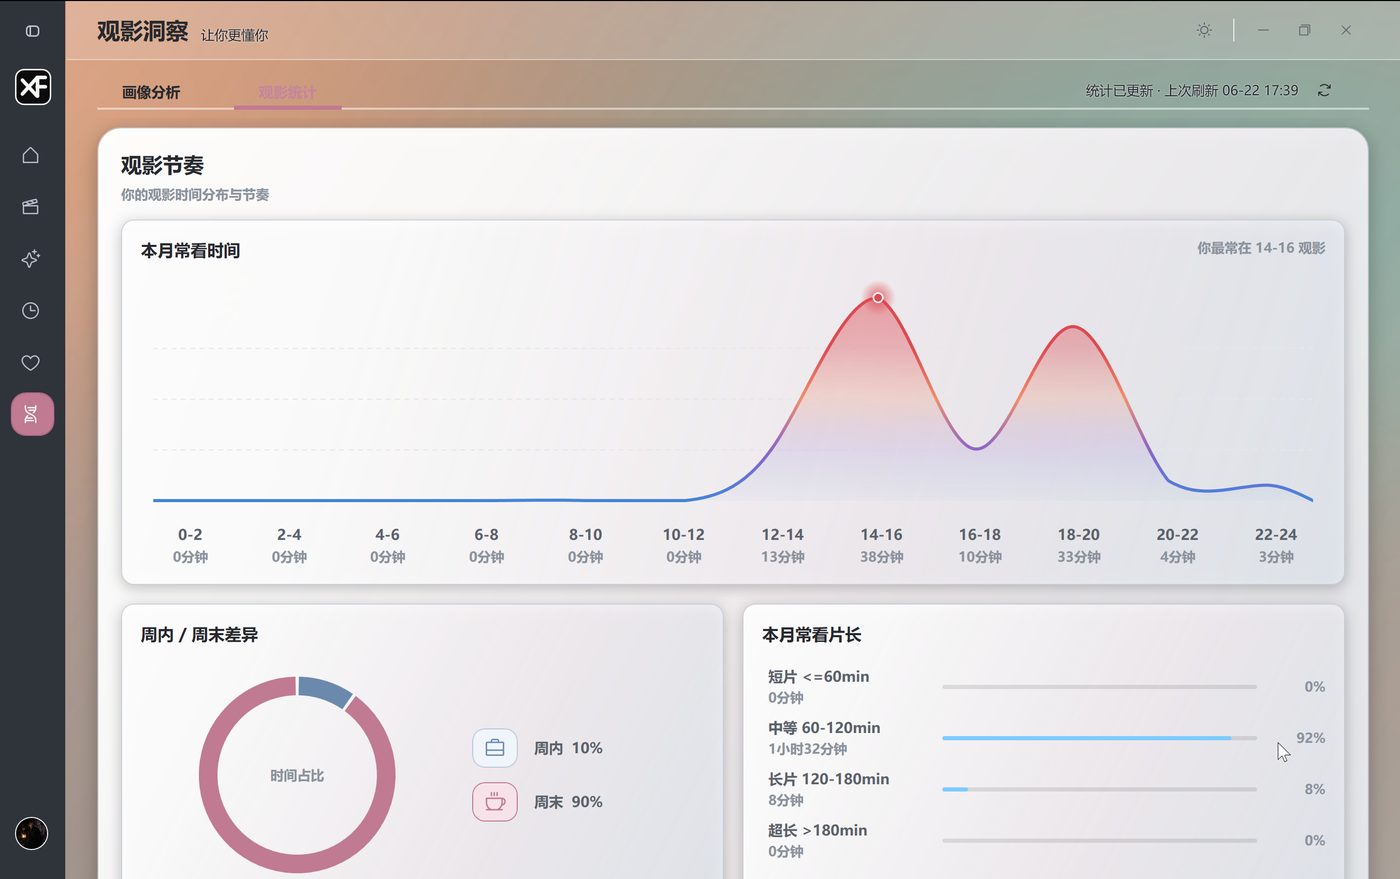This screenshot has width=1400, height=879.
Task: Click the 3分钟 value
Action: coord(1276,557)
